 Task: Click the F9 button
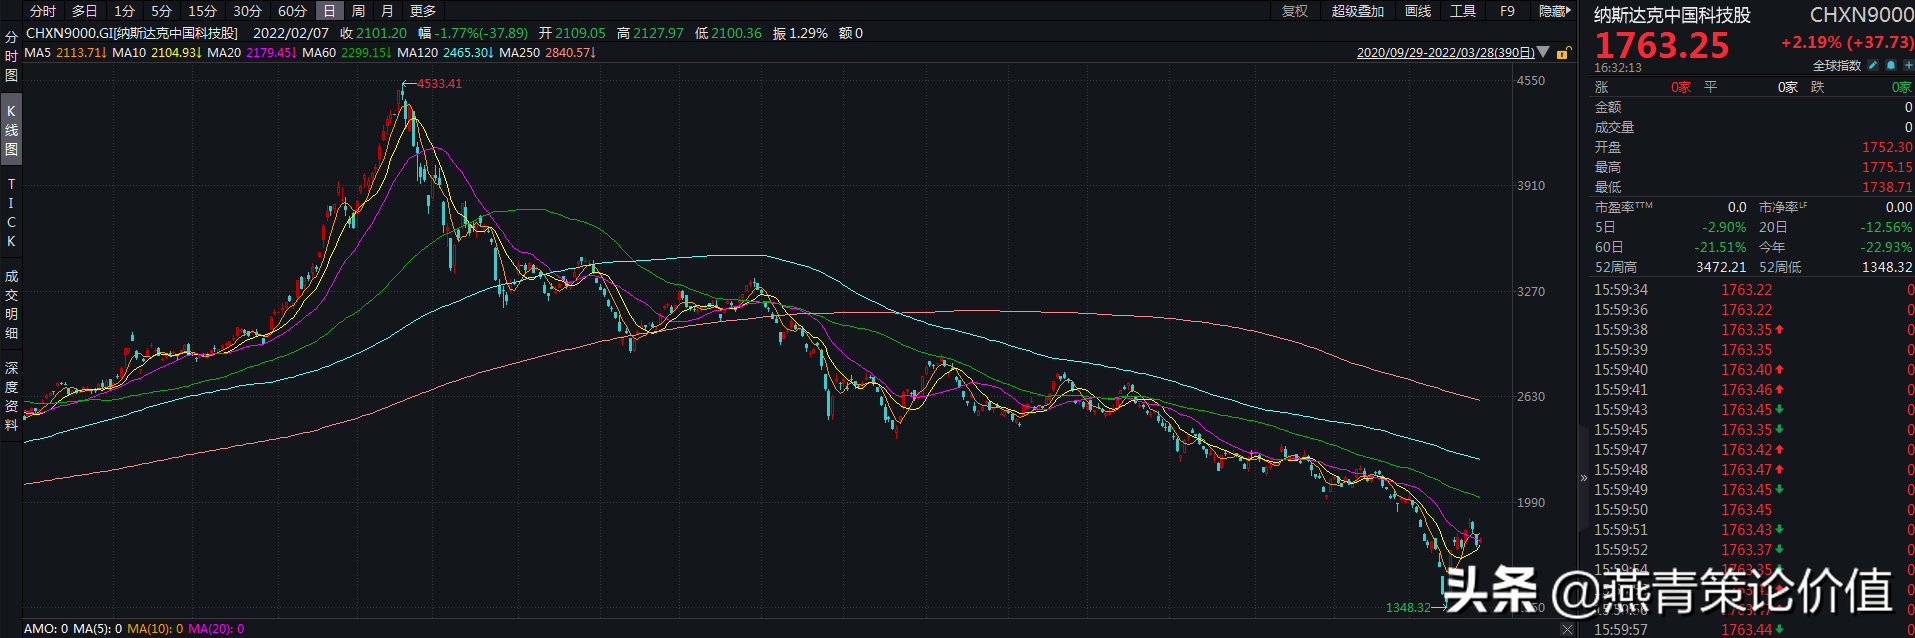point(1507,11)
